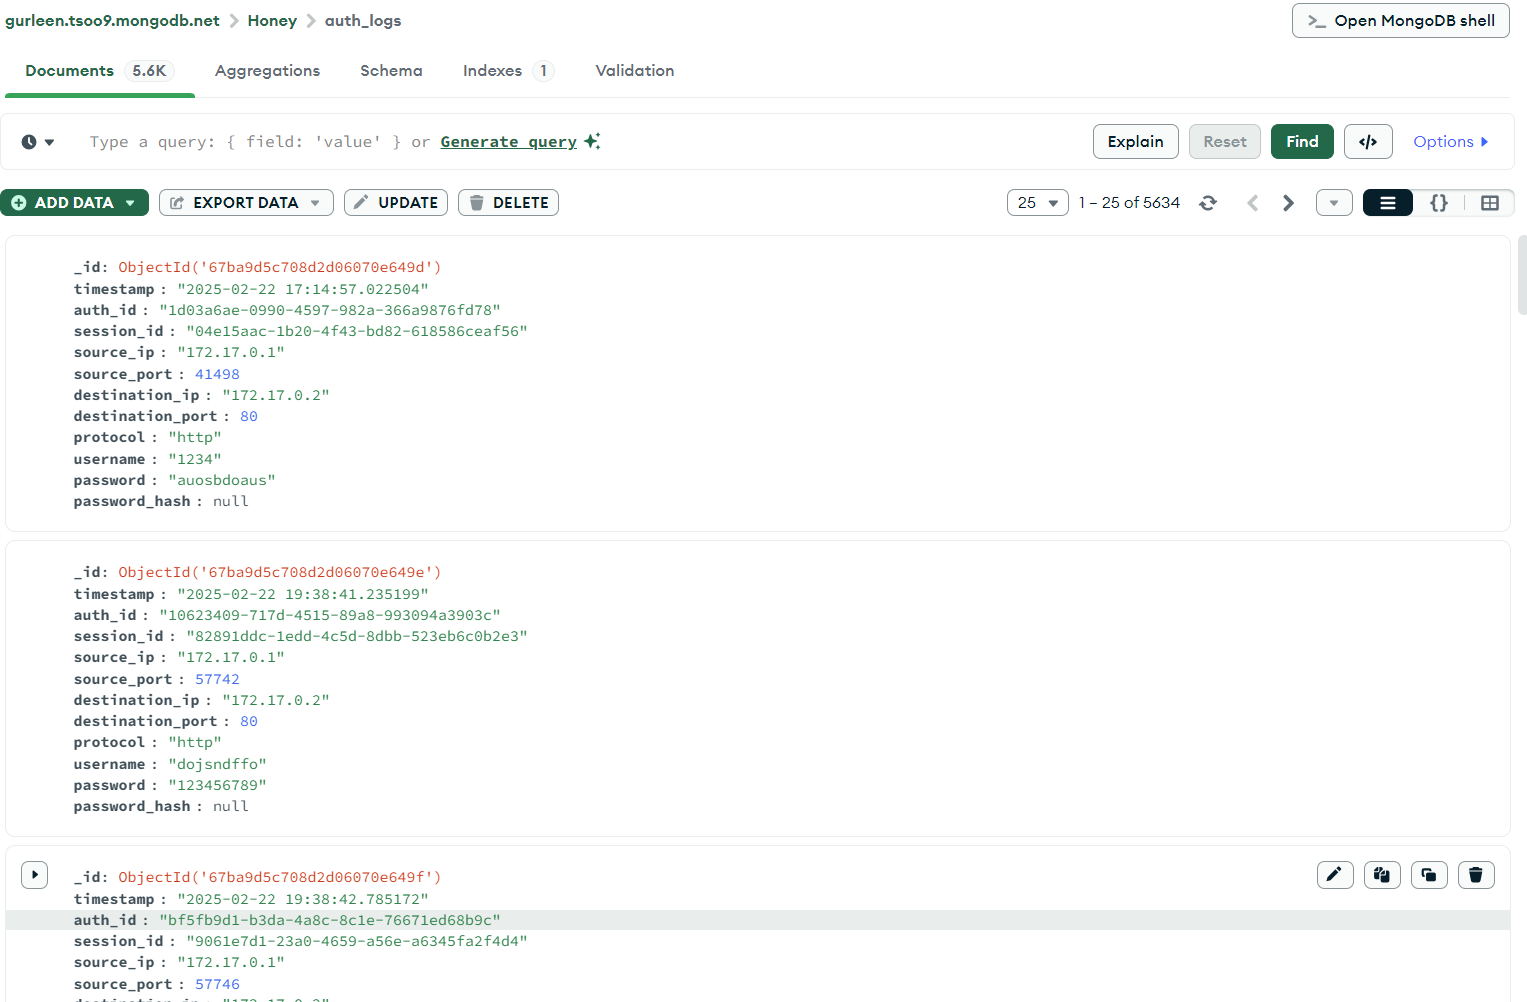The height and width of the screenshot is (1002, 1527).
Task: Switch to table view
Action: tap(1490, 203)
